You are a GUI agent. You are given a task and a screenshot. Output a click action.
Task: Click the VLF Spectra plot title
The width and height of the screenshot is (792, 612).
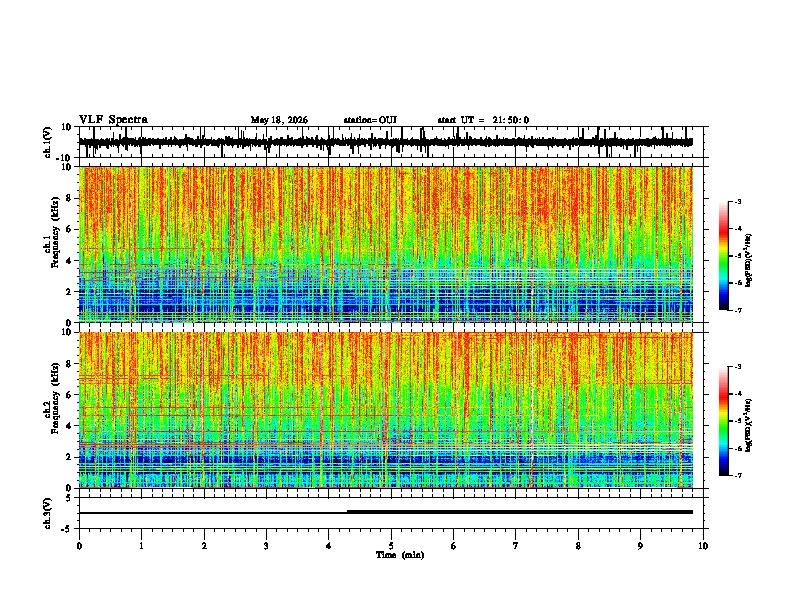[x=113, y=120]
